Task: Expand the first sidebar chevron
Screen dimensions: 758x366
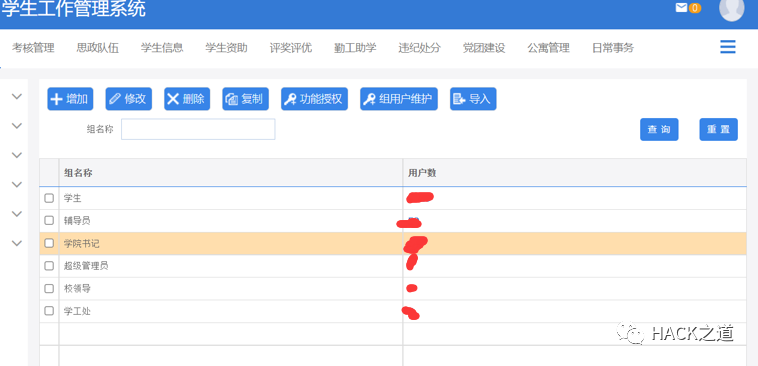Action: coord(17,97)
